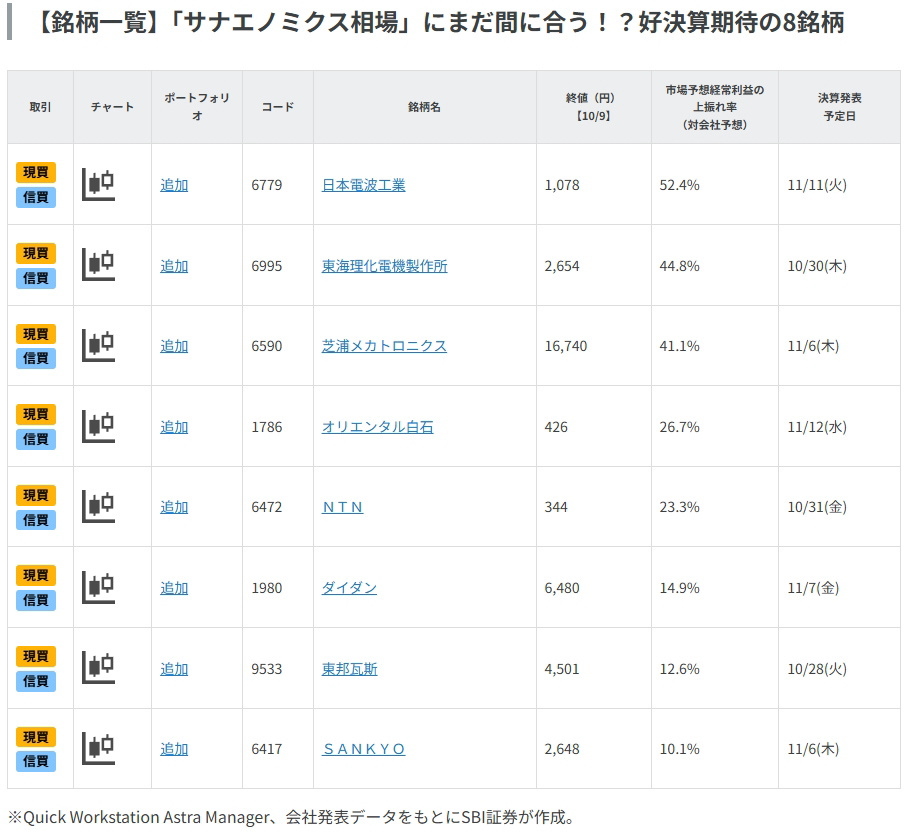The height and width of the screenshot is (840, 910).
Task: Click the chart icon for 芝浦メカトロニクス
Action: (x=98, y=345)
